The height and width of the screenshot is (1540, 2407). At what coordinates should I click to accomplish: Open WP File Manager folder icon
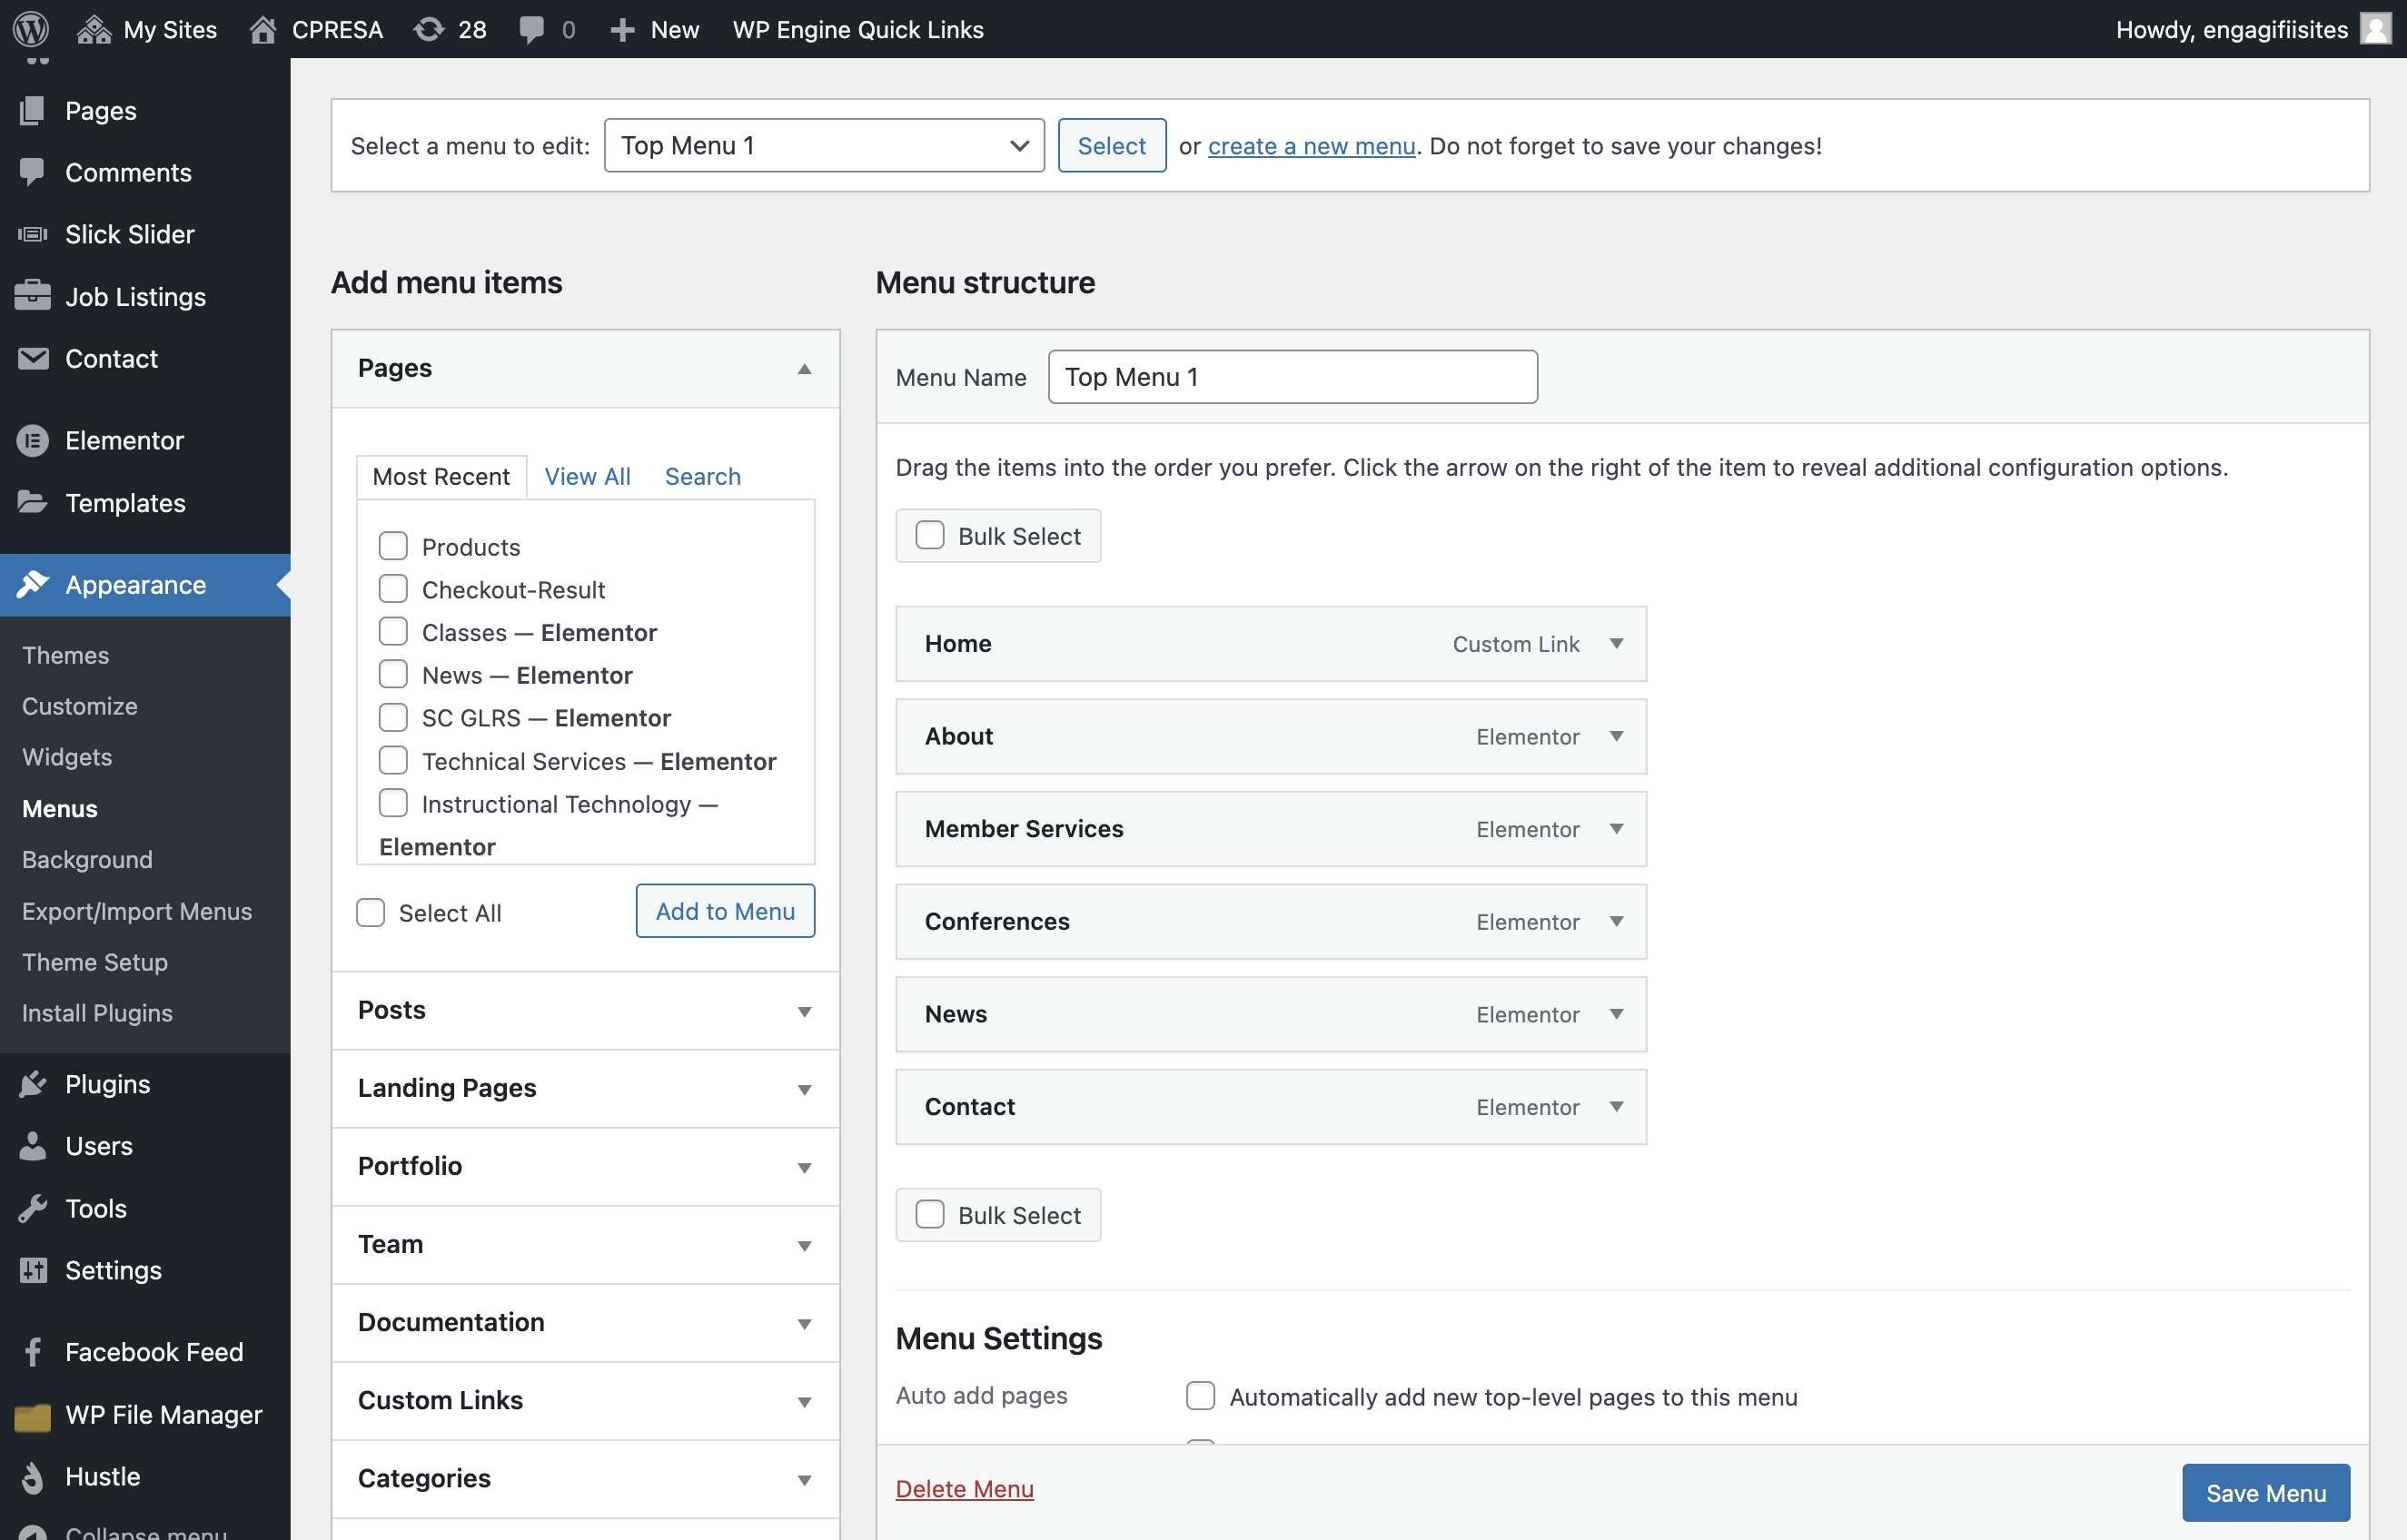tap(33, 1415)
